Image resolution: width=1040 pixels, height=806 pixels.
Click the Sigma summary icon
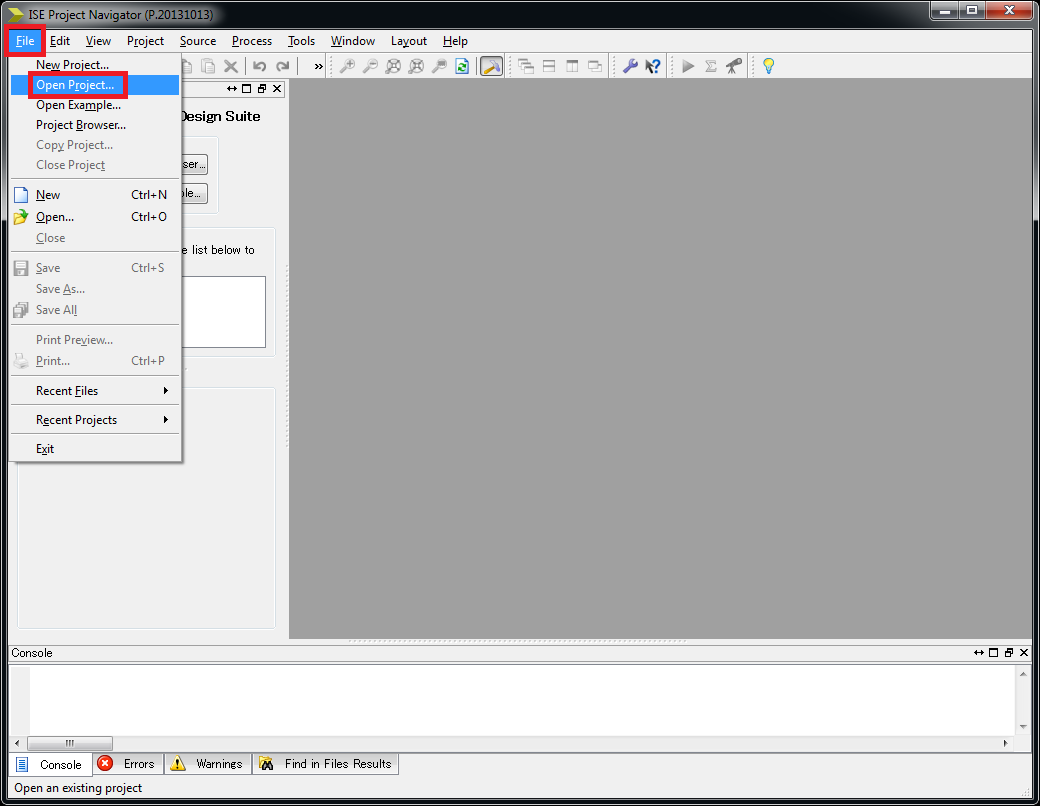tap(711, 66)
